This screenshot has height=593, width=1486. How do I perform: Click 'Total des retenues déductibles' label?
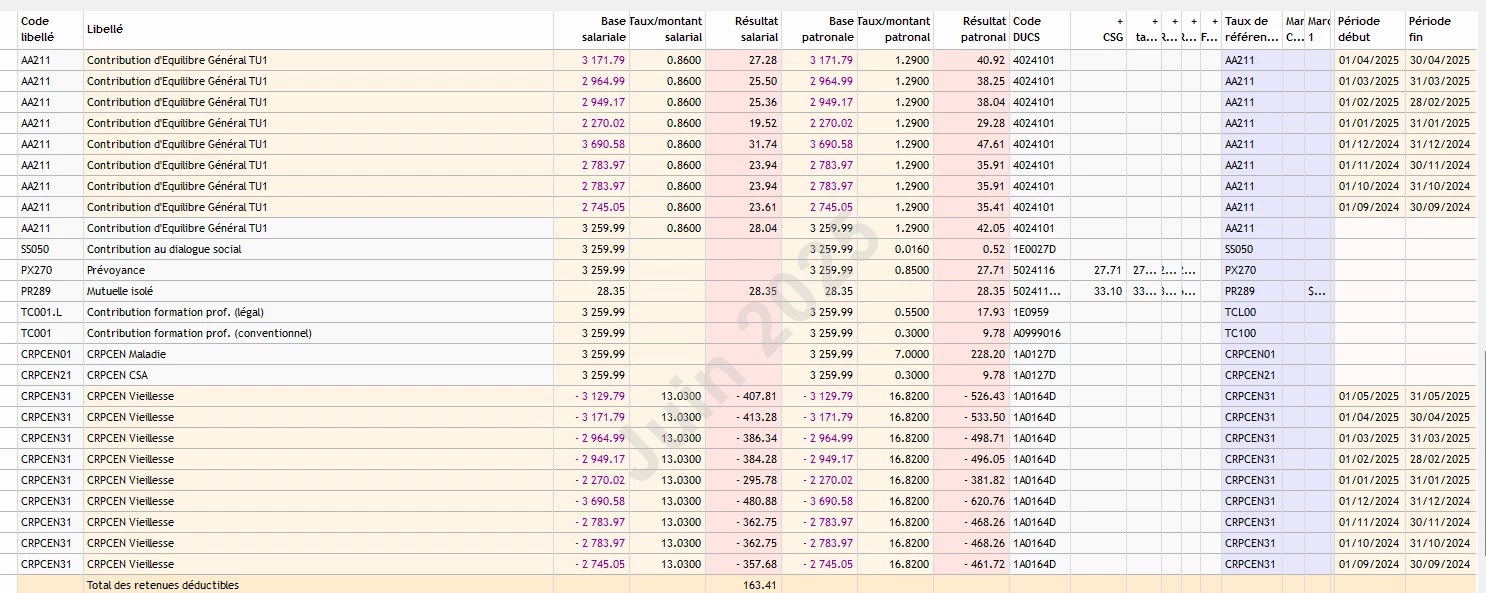[x=163, y=585]
